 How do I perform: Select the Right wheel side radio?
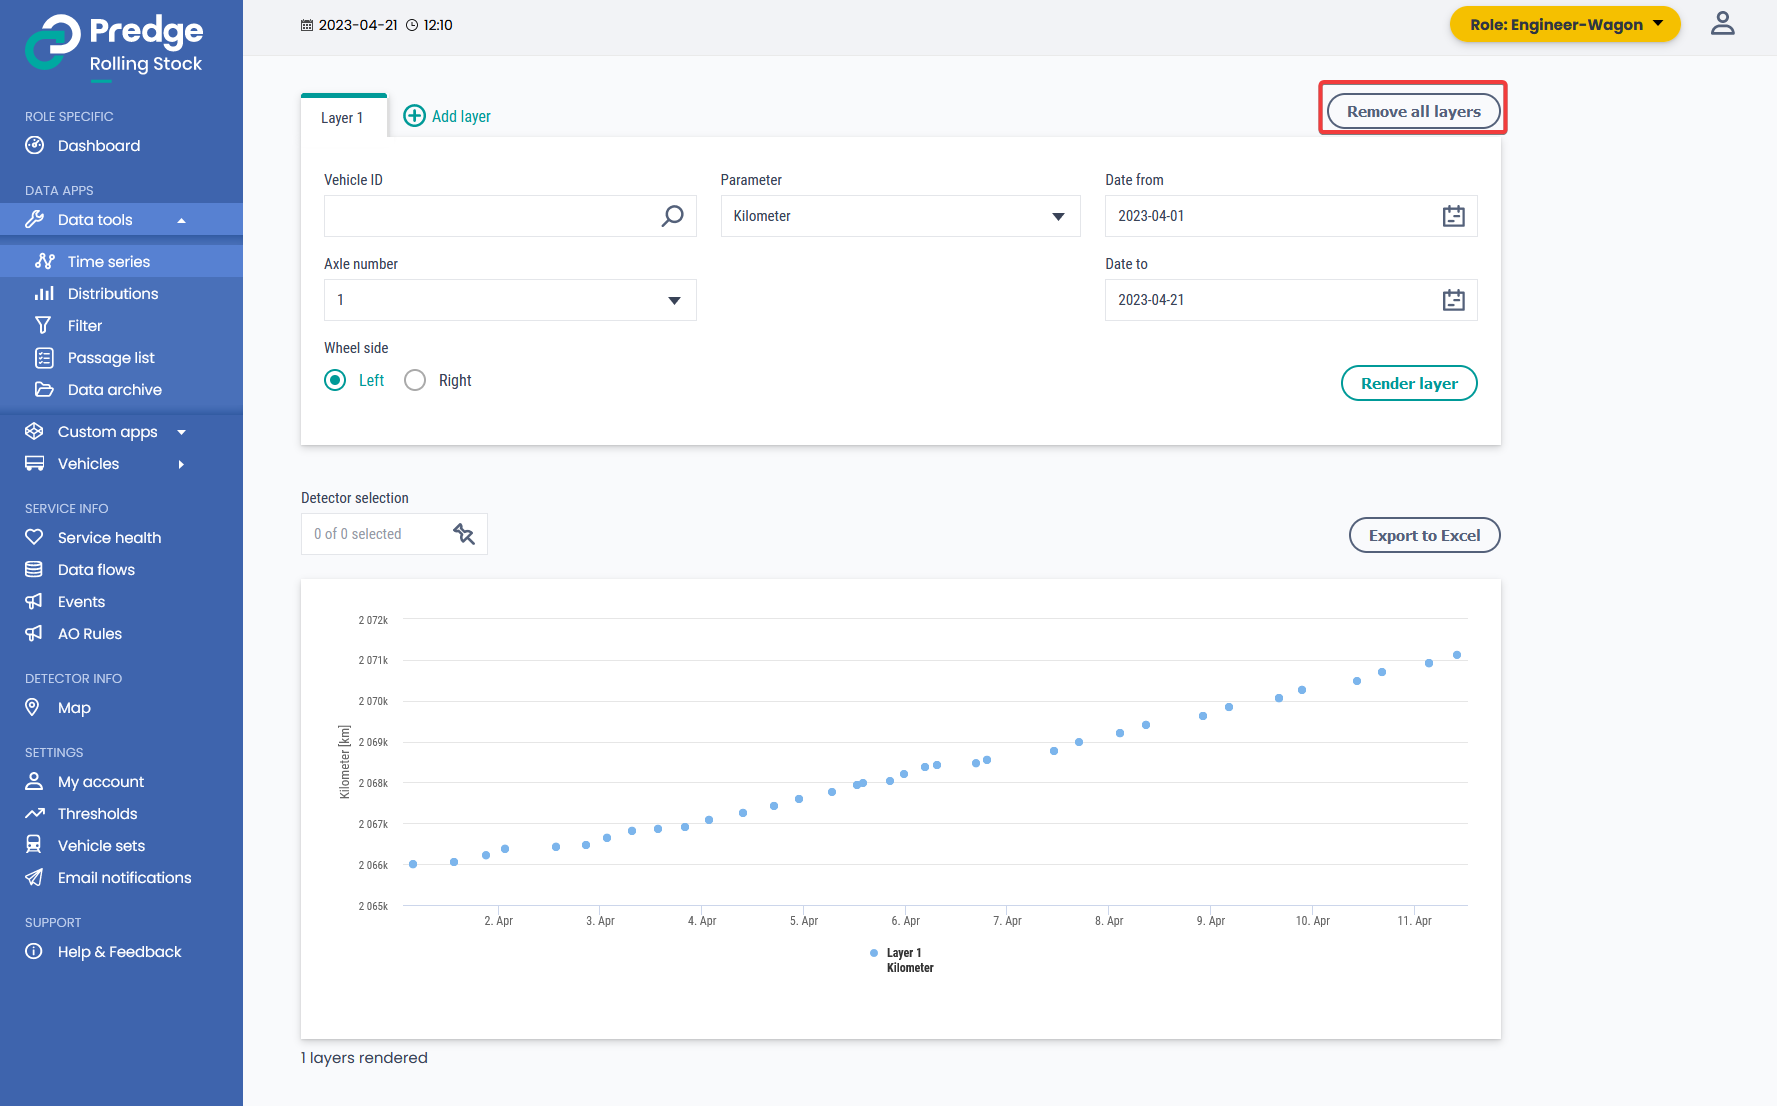[415, 380]
